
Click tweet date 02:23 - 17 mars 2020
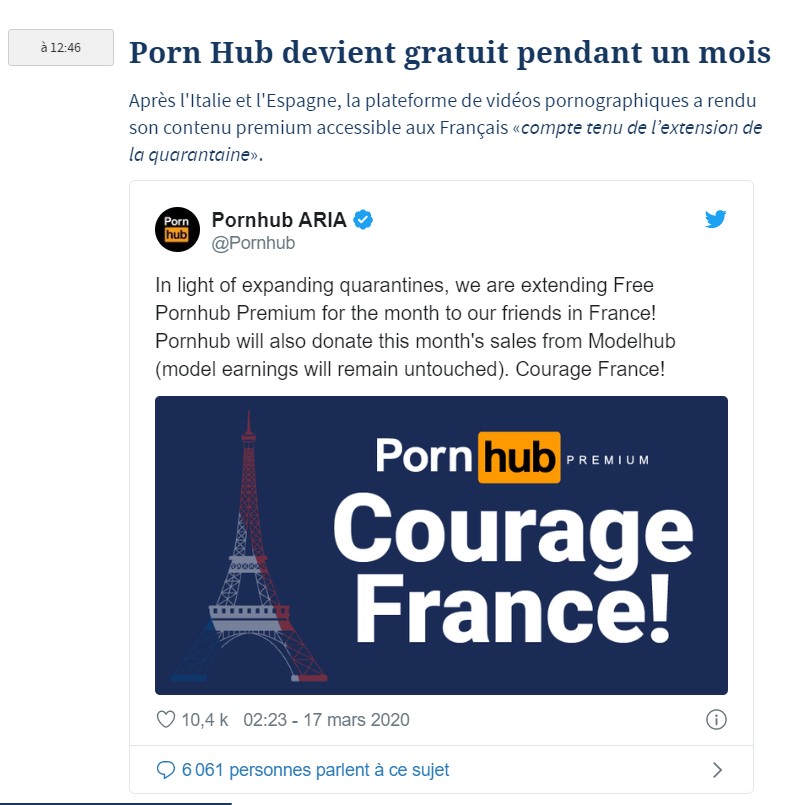pyautogui.click(x=326, y=720)
